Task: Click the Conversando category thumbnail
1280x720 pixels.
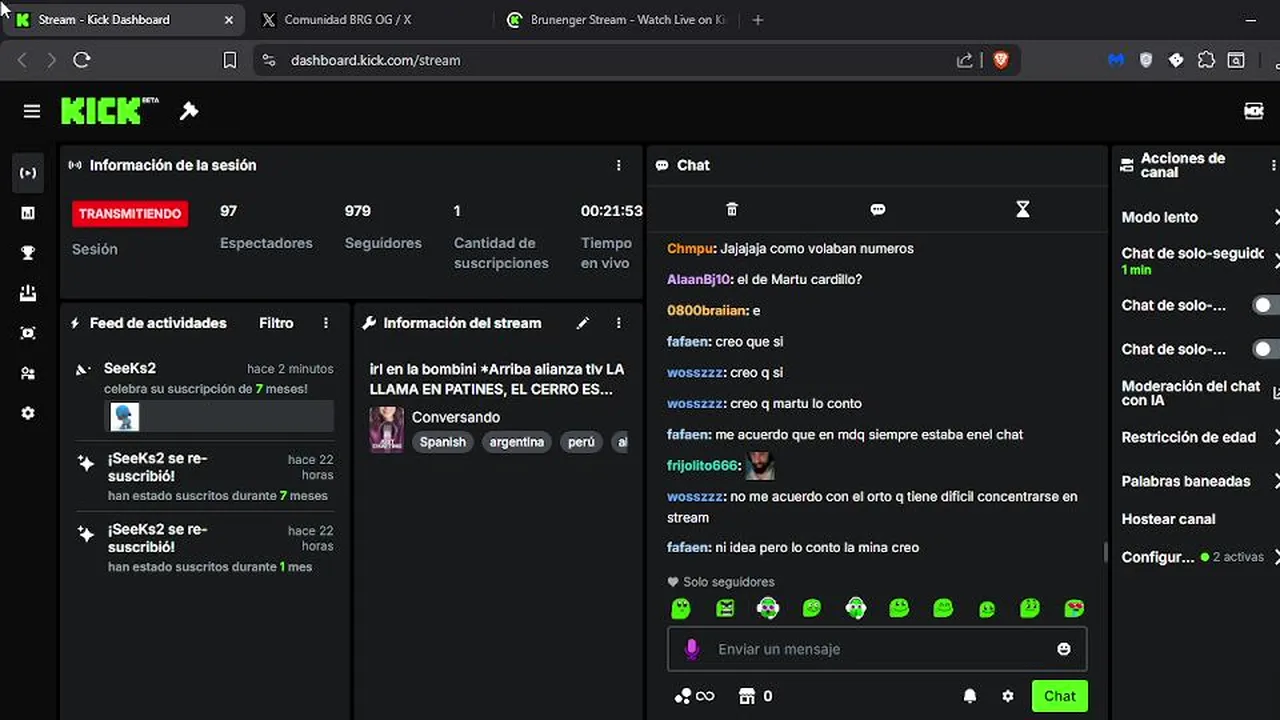Action: click(387, 430)
